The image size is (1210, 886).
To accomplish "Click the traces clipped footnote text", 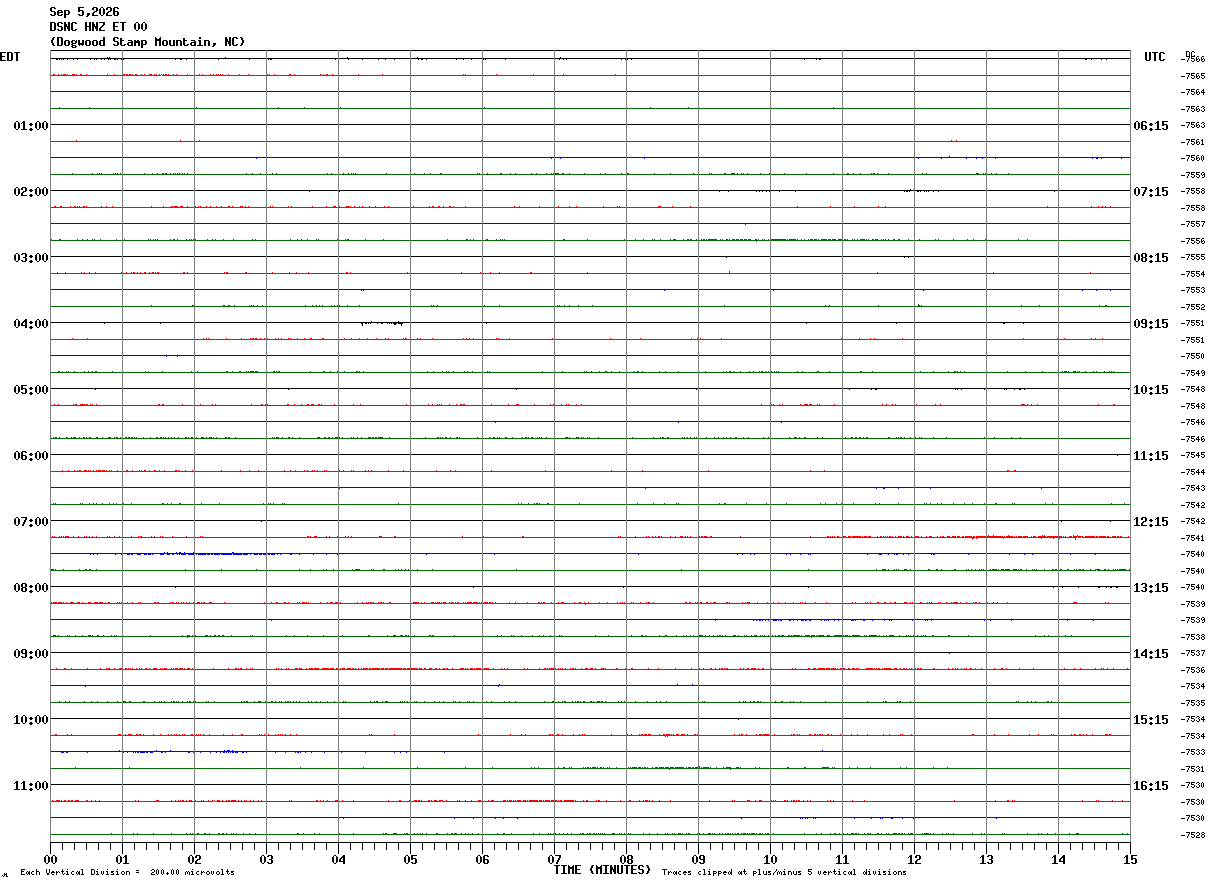I will (784, 873).
